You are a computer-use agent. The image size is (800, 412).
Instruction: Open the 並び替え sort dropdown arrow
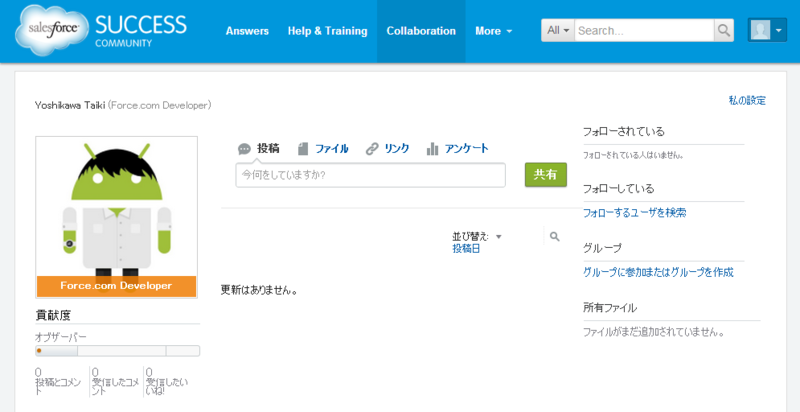click(x=498, y=237)
